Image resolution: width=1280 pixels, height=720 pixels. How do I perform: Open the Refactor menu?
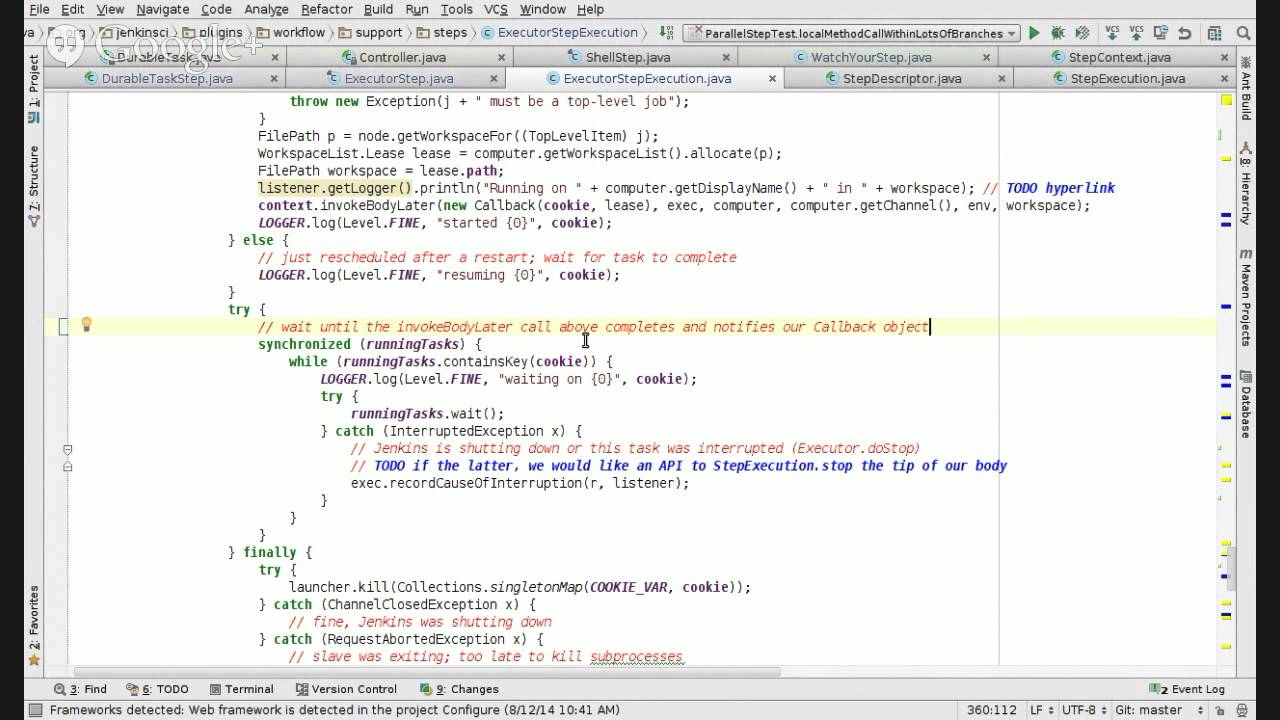coord(327,9)
